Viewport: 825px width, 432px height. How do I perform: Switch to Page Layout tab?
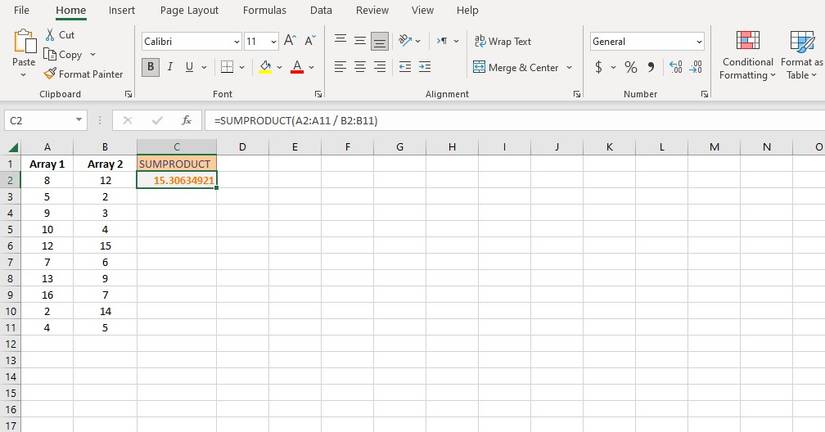click(x=189, y=10)
